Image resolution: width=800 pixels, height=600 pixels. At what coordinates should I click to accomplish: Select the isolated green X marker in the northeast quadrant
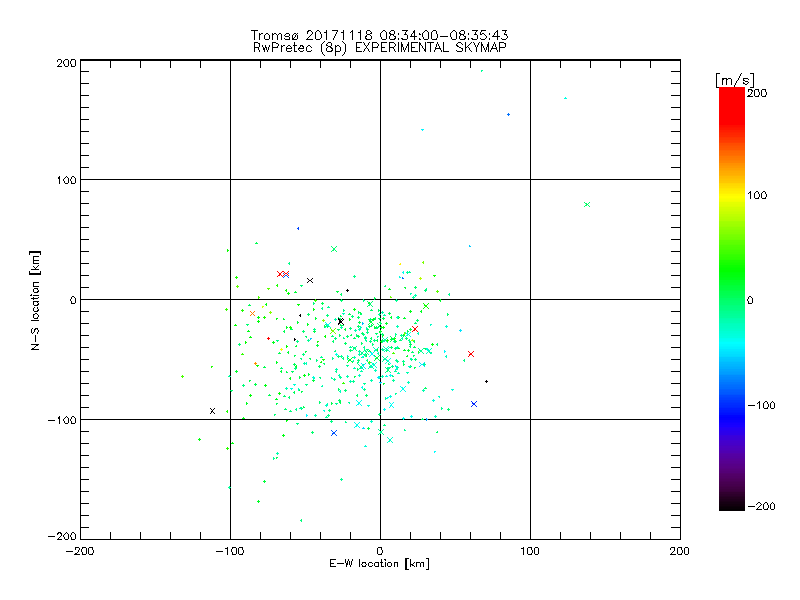587,205
